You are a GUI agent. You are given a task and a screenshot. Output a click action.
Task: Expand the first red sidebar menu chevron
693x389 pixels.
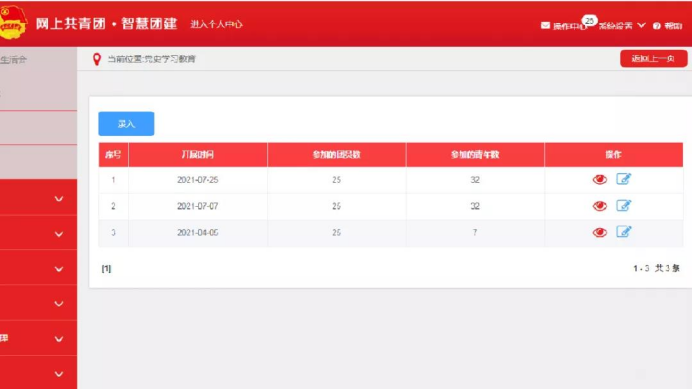click(59, 199)
